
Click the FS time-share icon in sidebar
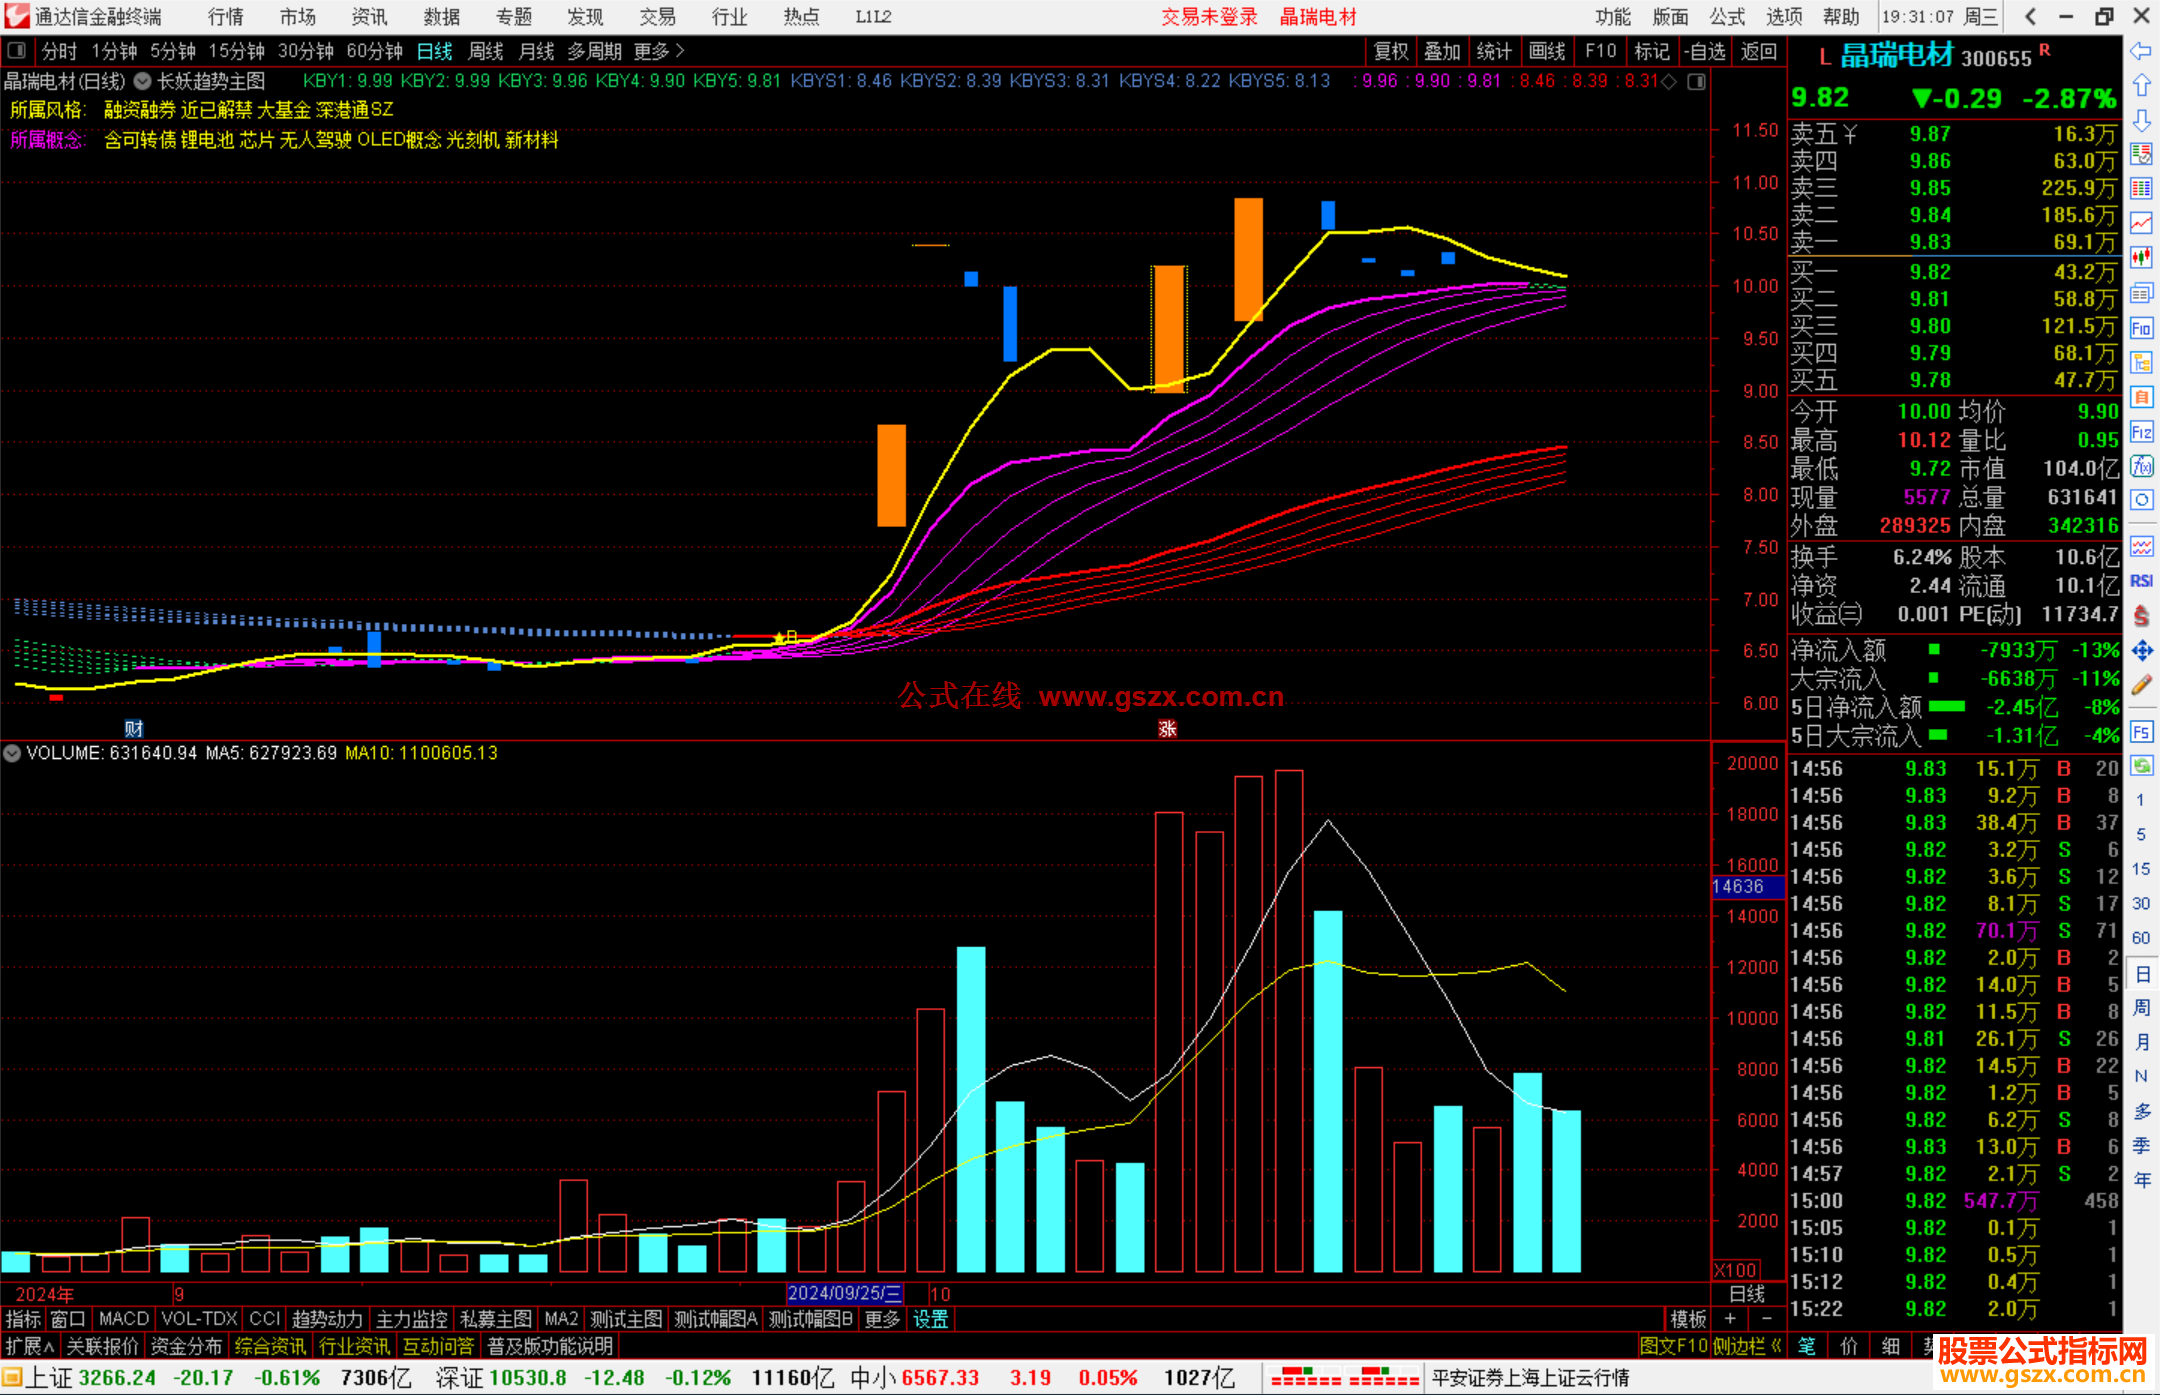pos(2141,732)
